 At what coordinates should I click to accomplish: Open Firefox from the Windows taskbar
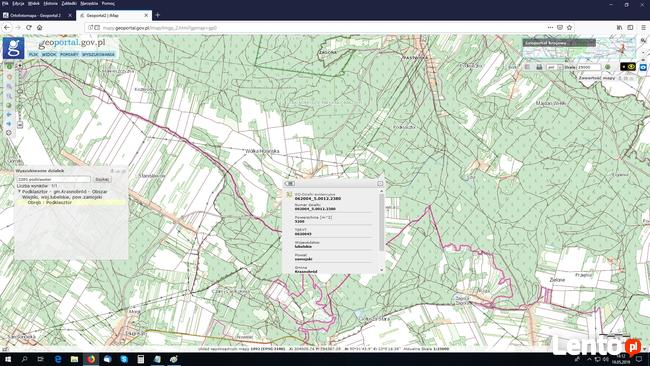91,359
